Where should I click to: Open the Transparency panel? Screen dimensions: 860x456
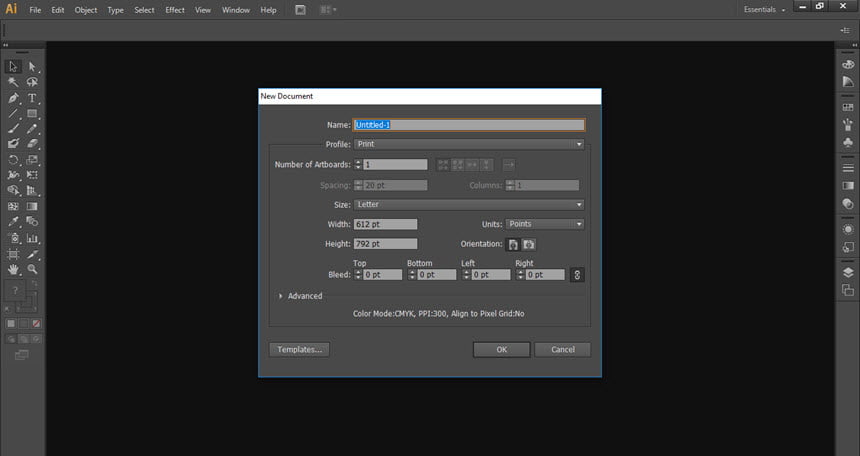tap(848, 204)
